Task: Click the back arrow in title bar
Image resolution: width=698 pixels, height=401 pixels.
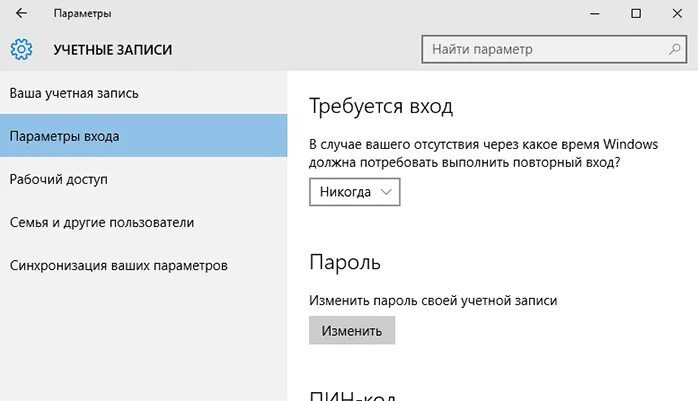Action: tap(22, 14)
